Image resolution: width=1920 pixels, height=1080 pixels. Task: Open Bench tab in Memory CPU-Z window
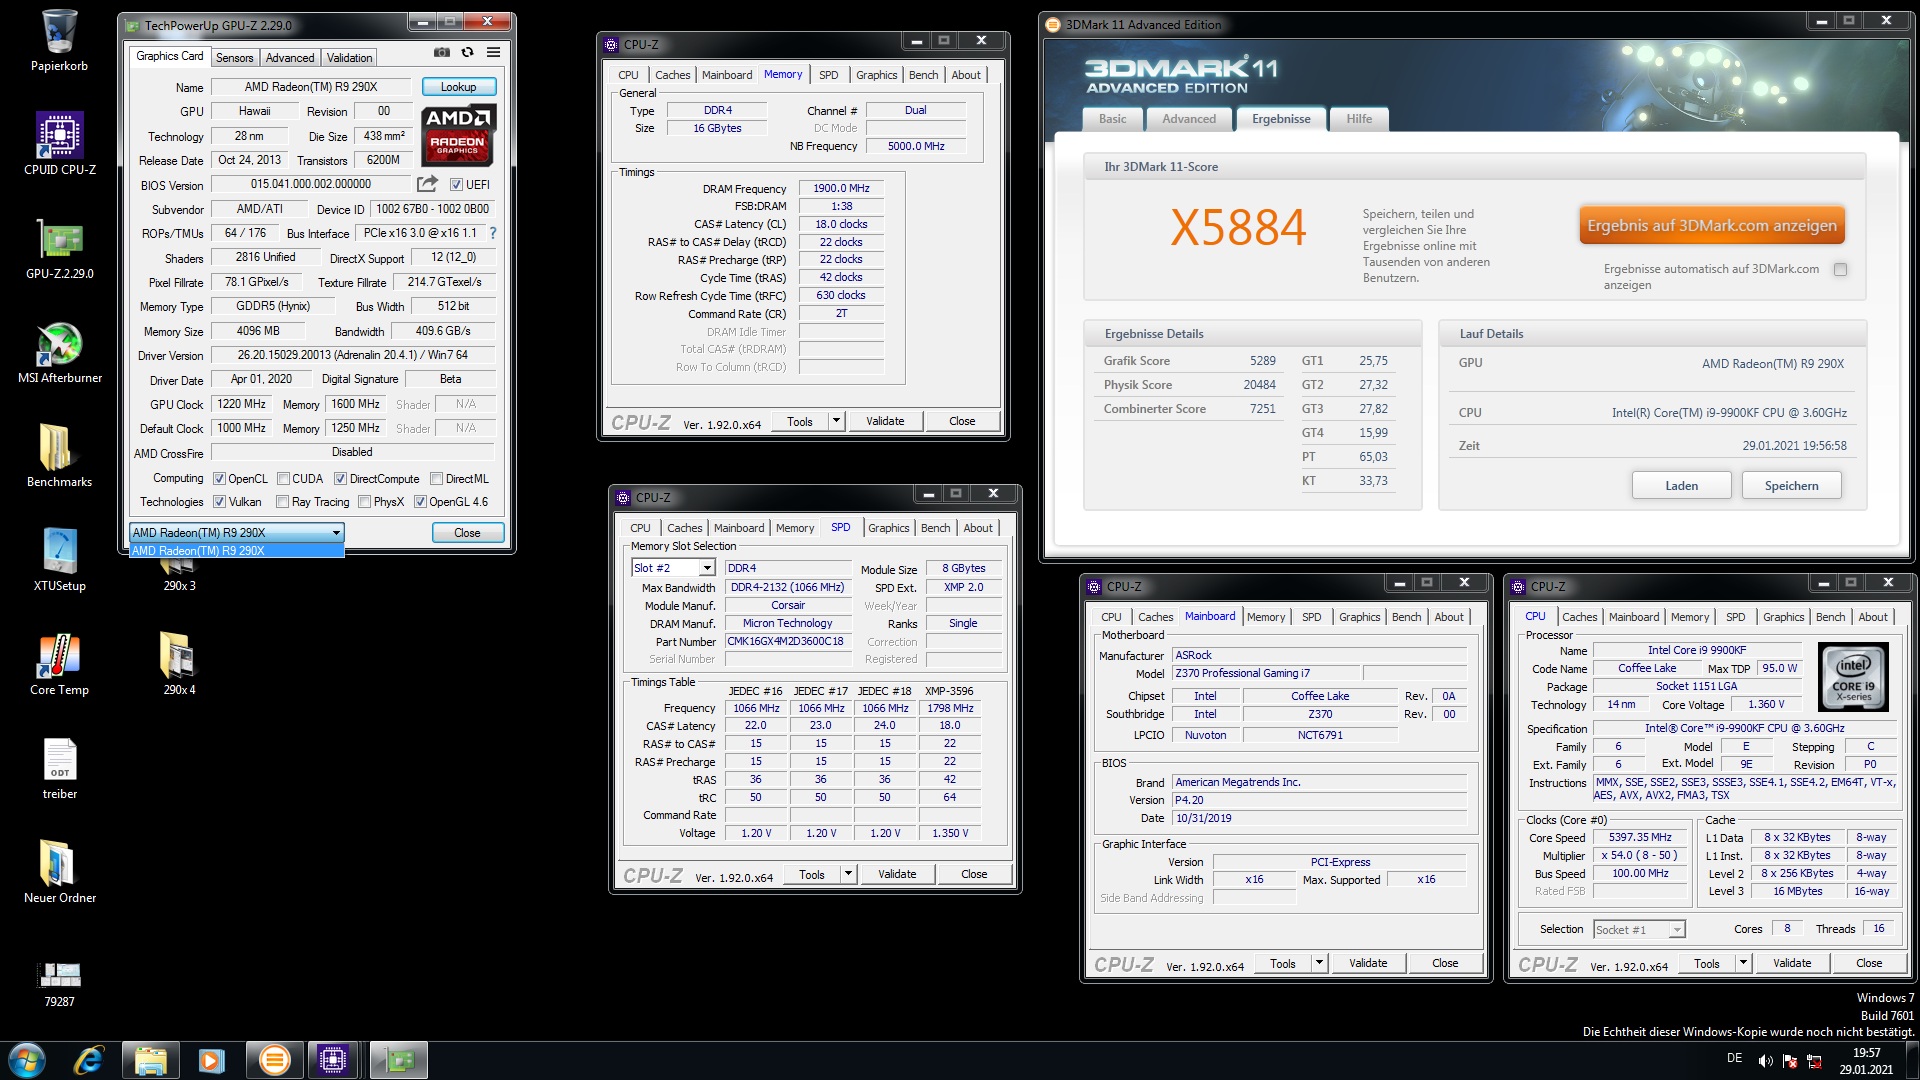point(923,75)
